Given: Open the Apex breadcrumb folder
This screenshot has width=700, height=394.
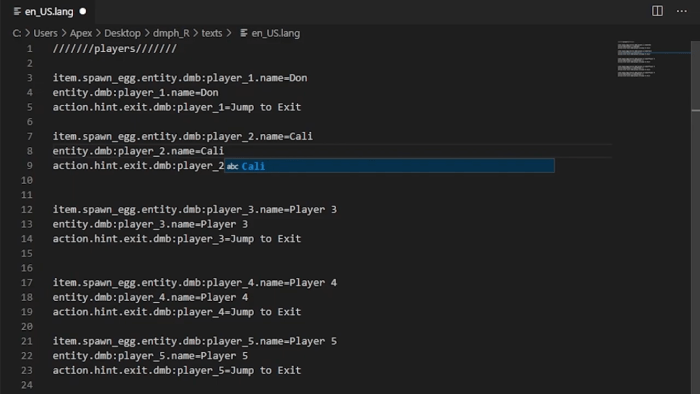Looking at the screenshot, I should [x=81, y=33].
